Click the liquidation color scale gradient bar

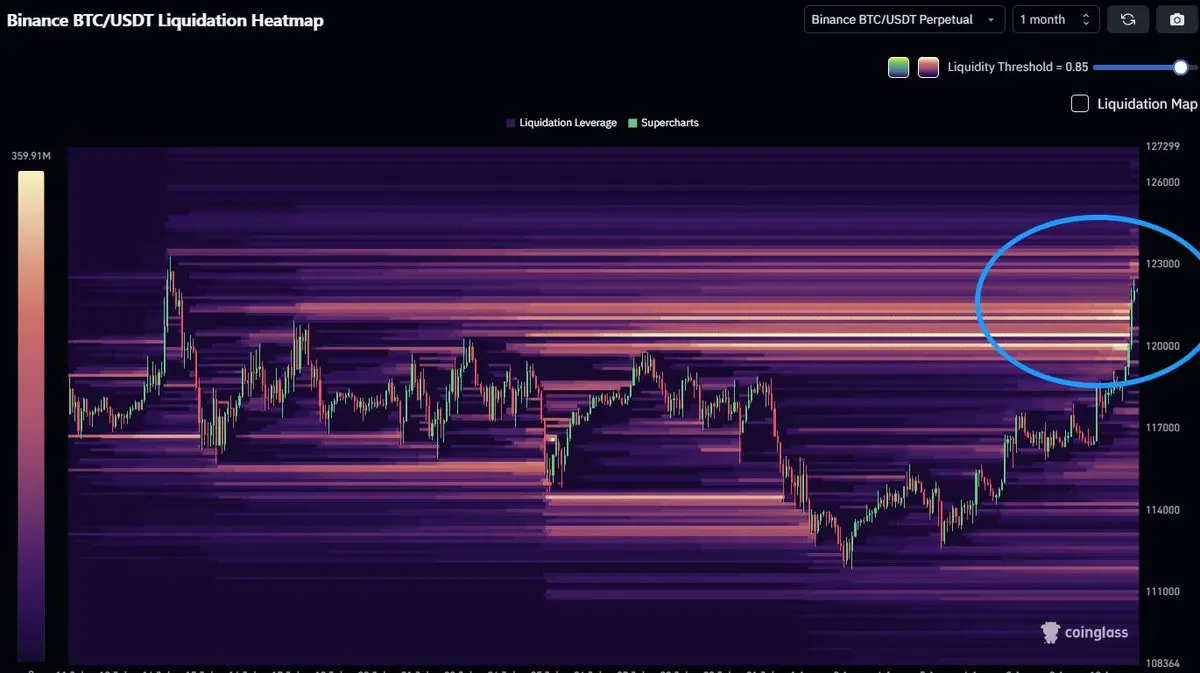(x=31, y=416)
